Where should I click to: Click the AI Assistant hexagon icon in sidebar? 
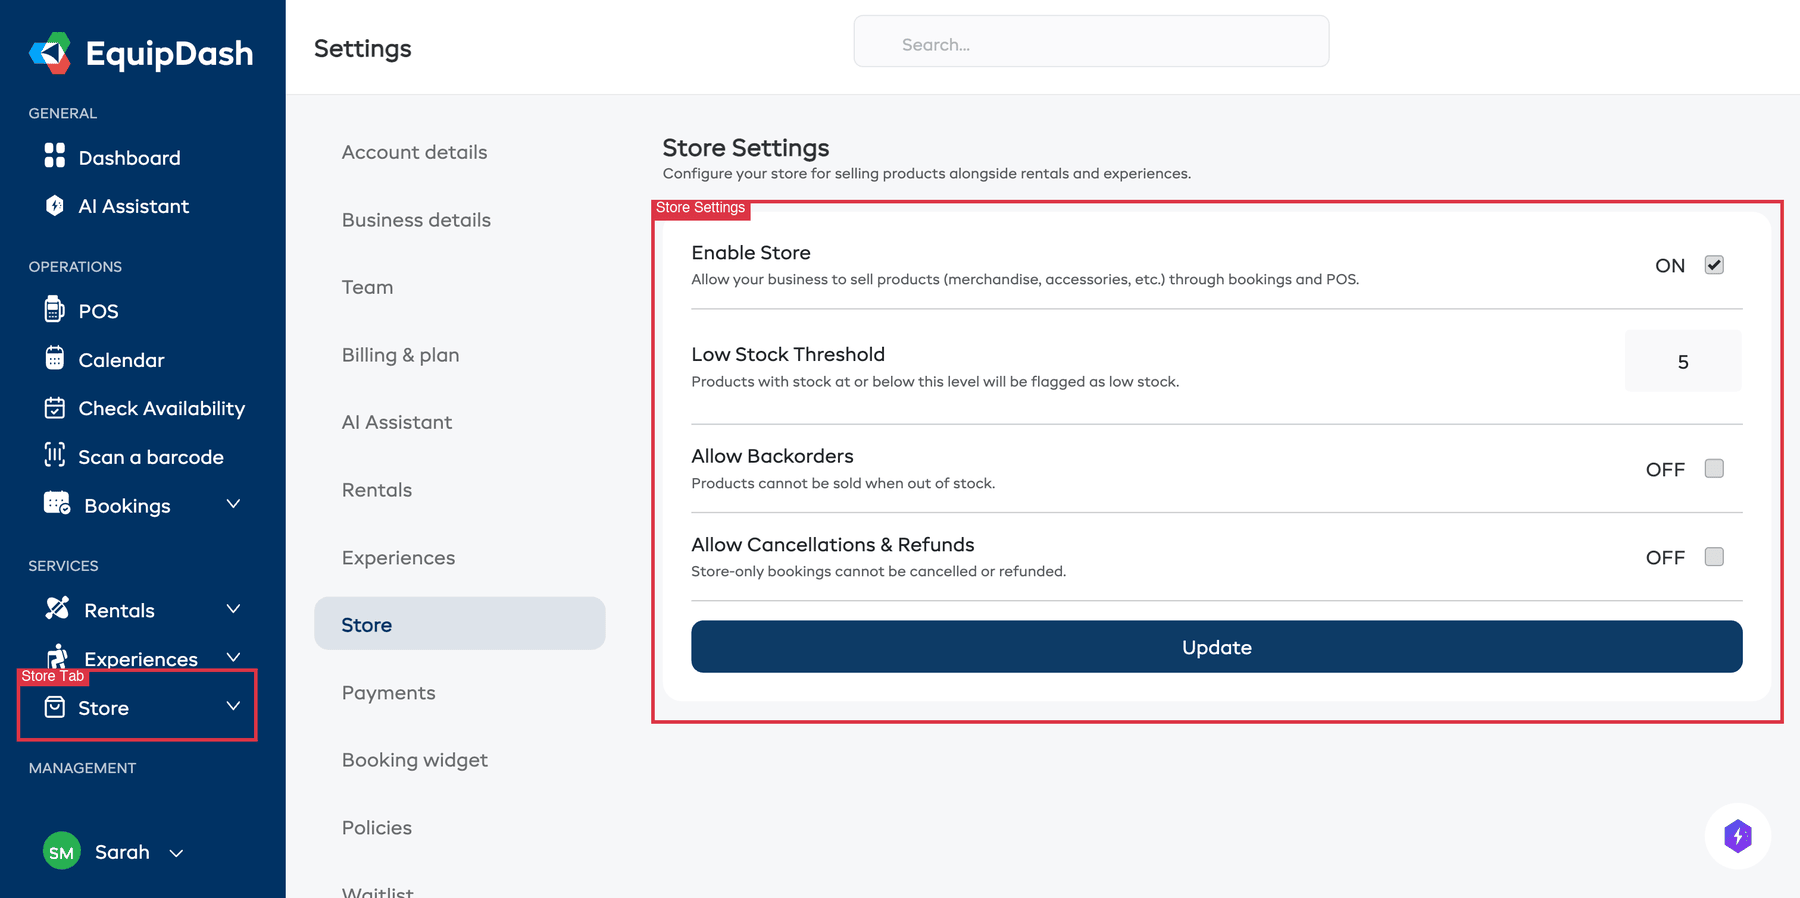tap(55, 205)
